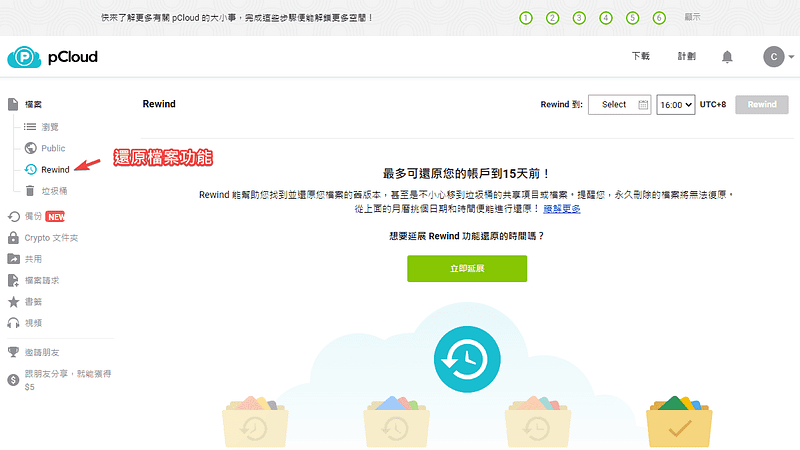Viewport: 800px width, 450px height.
Task: Click the dollar coin icon in sidebar
Action: click(13, 380)
